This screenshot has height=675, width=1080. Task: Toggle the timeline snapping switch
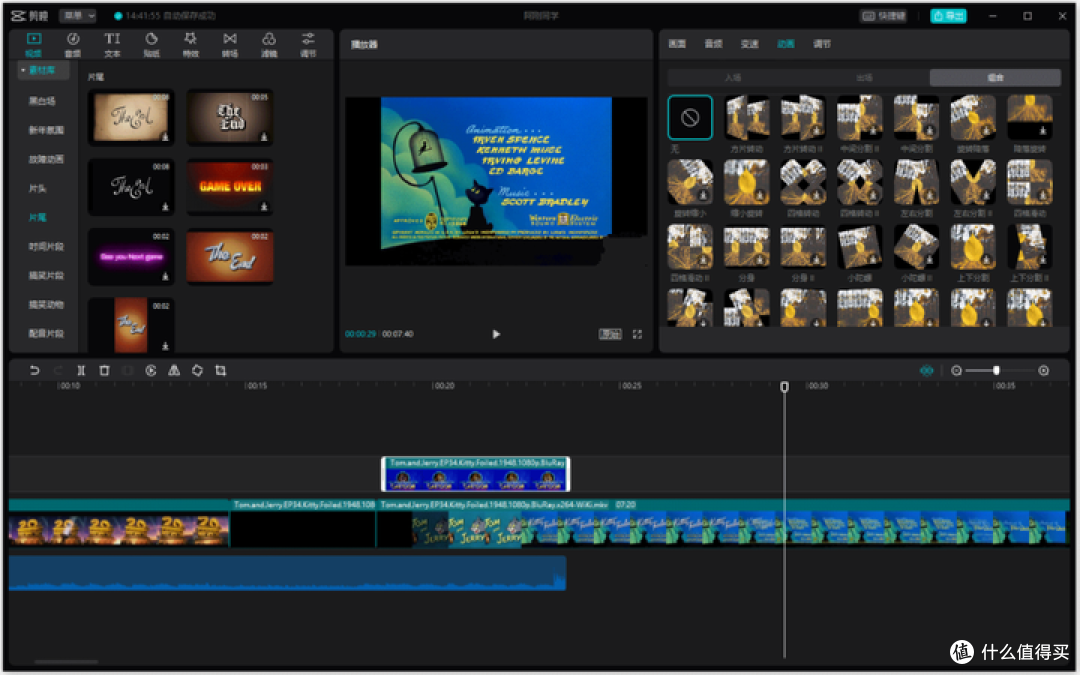coord(926,371)
